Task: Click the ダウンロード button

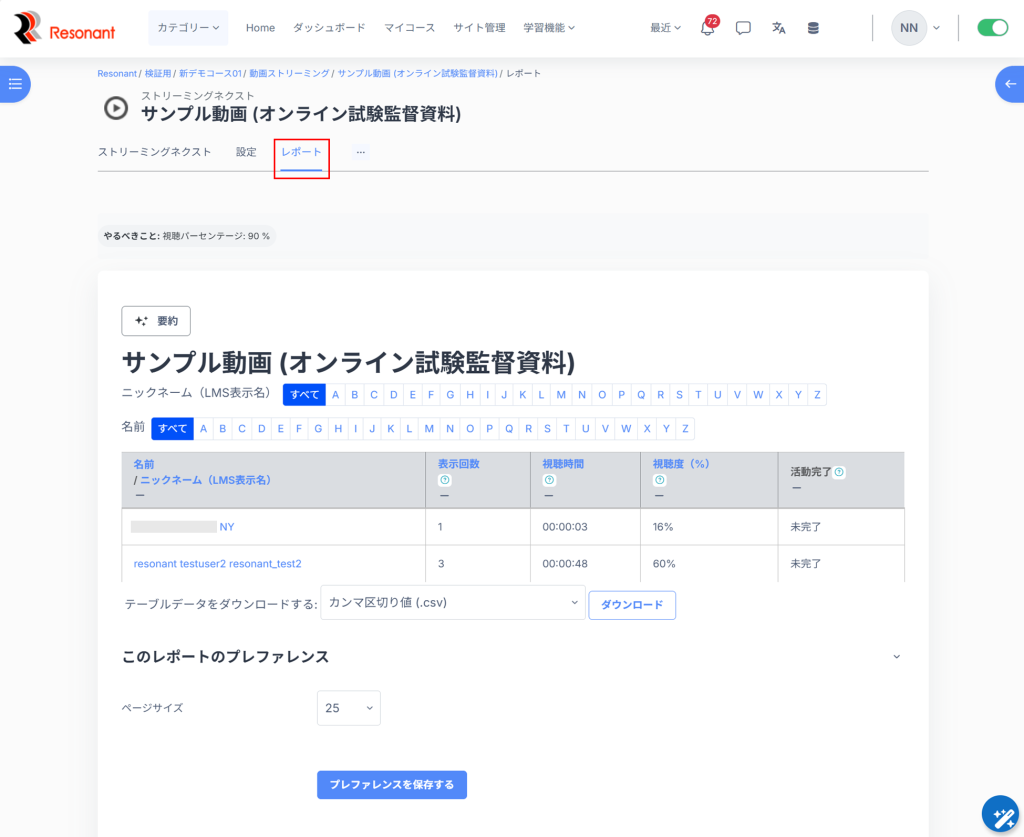Action: (631, 605)
